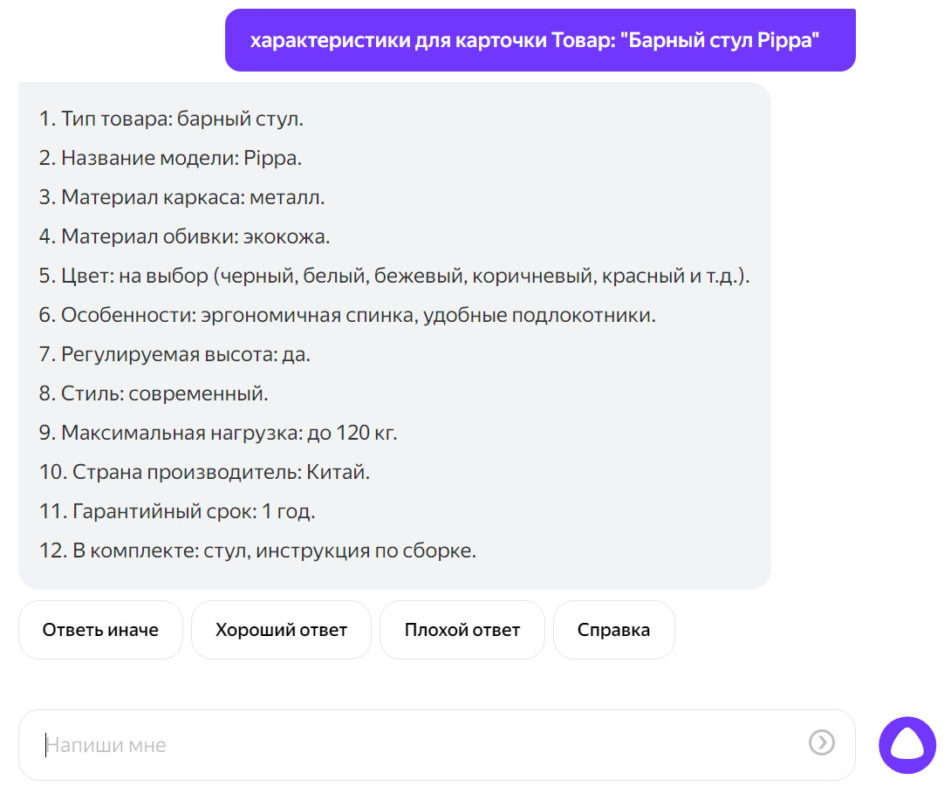Click 'Ответь иначе' to regenerate the answer

tap(100, 629)
